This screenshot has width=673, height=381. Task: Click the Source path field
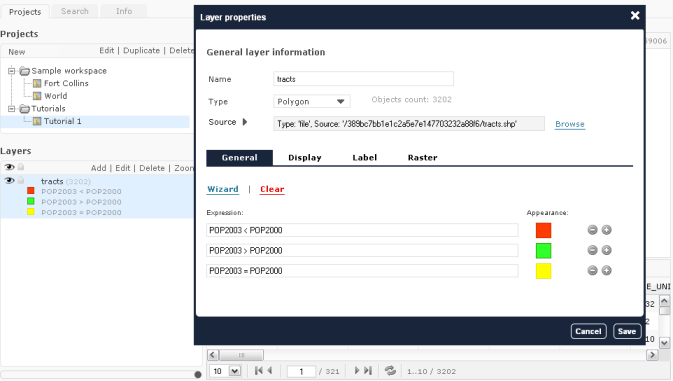tap(409, 124)
